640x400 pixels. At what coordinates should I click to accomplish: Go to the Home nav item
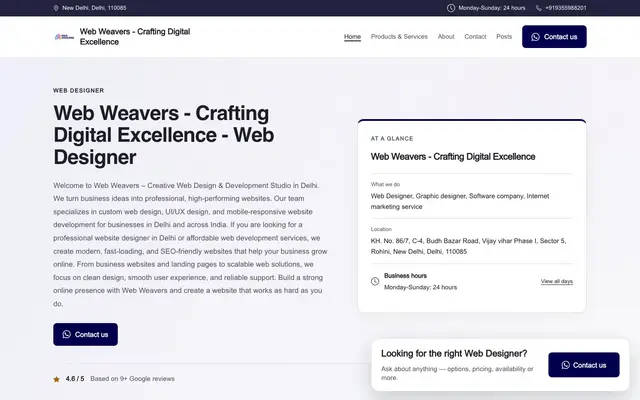click(352, 37)
